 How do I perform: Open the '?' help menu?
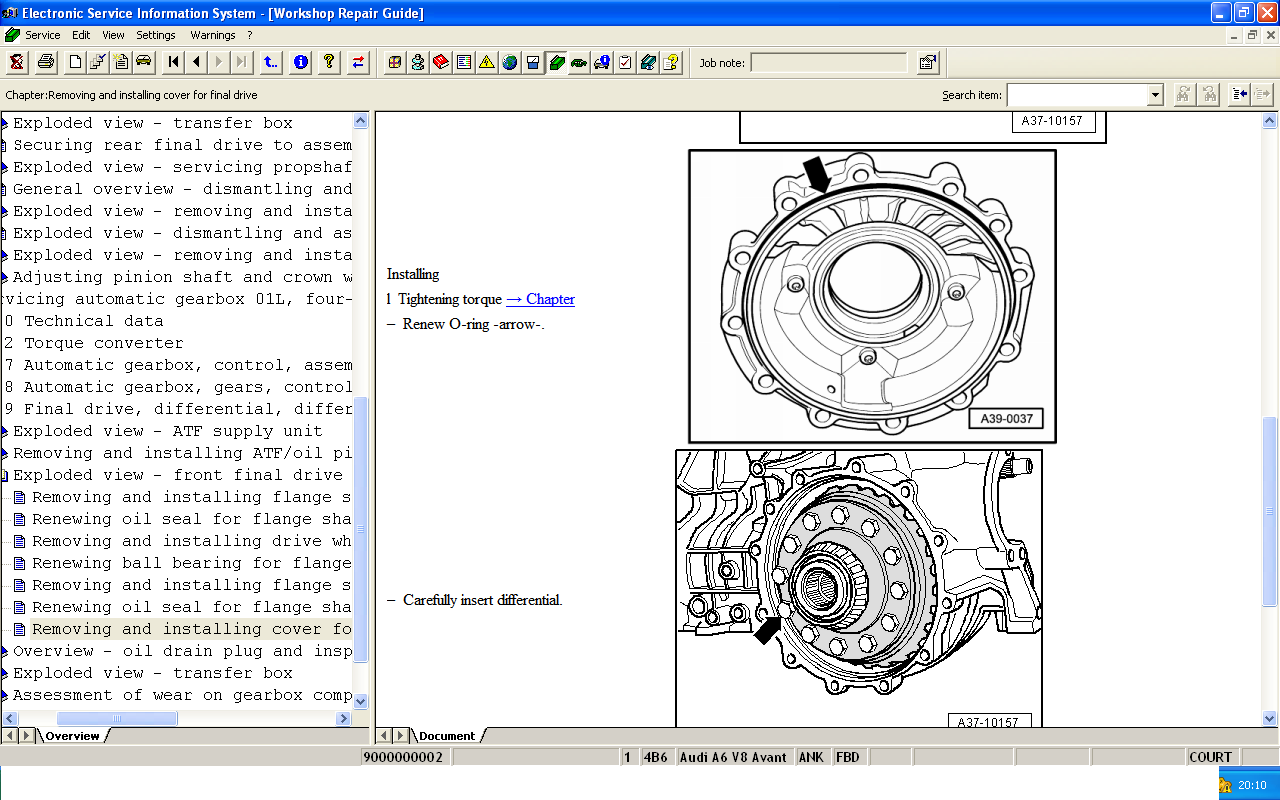coord(250,35)
